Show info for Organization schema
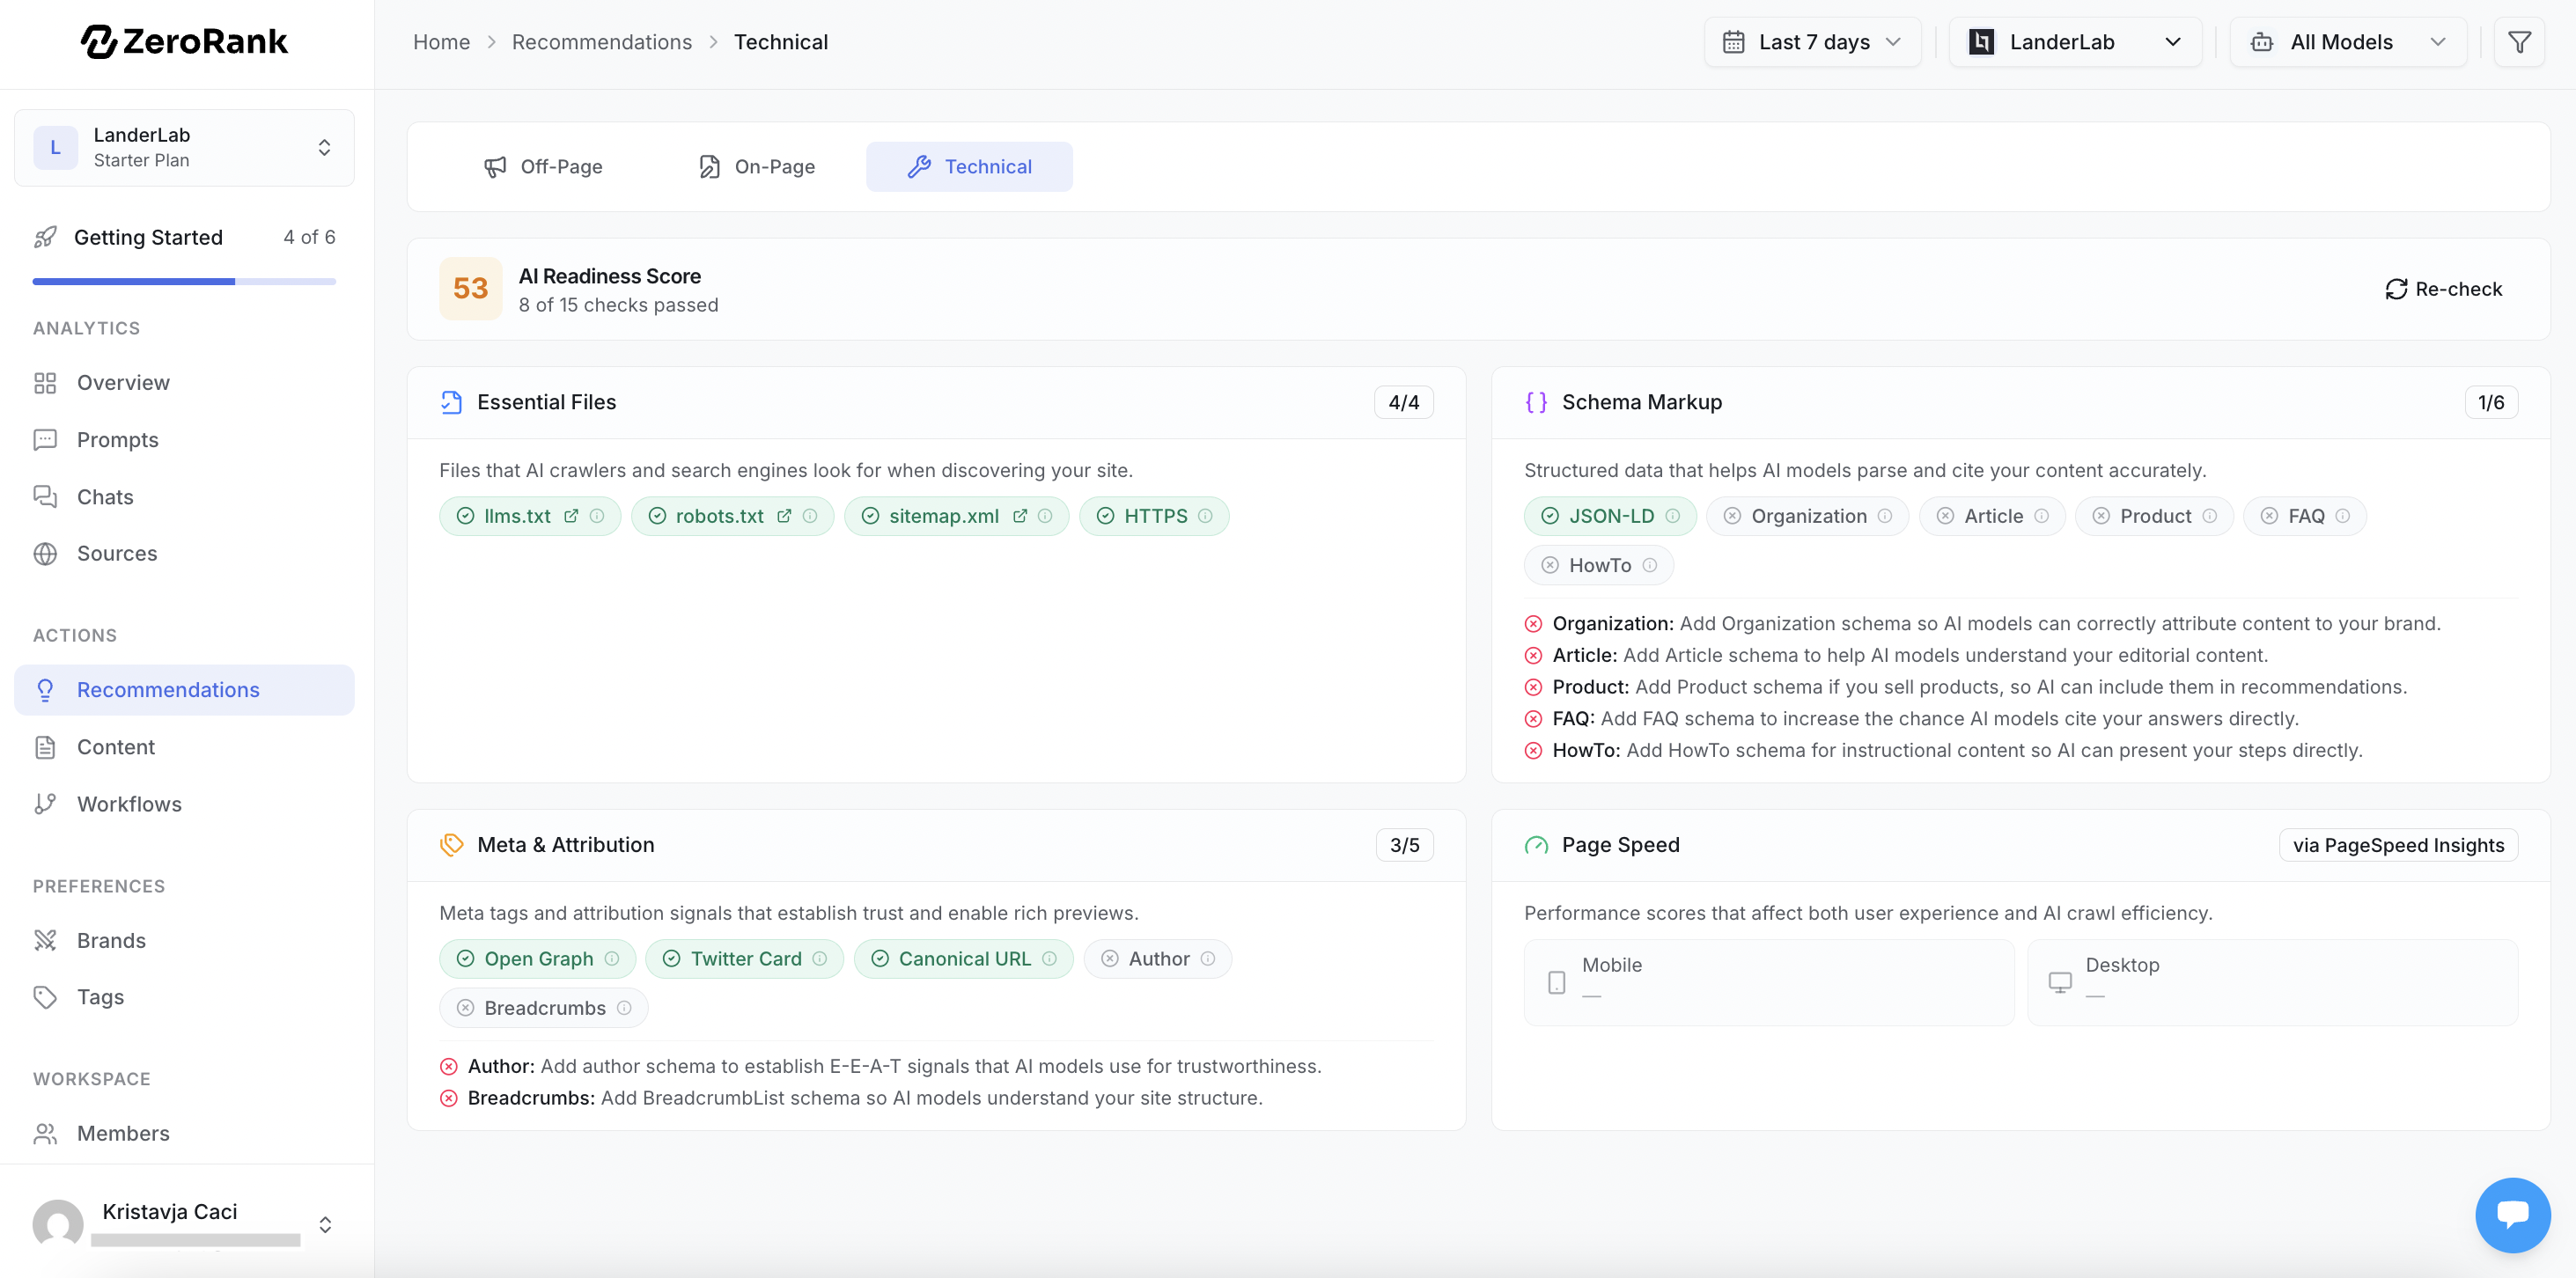 (x=1885, y=516)
